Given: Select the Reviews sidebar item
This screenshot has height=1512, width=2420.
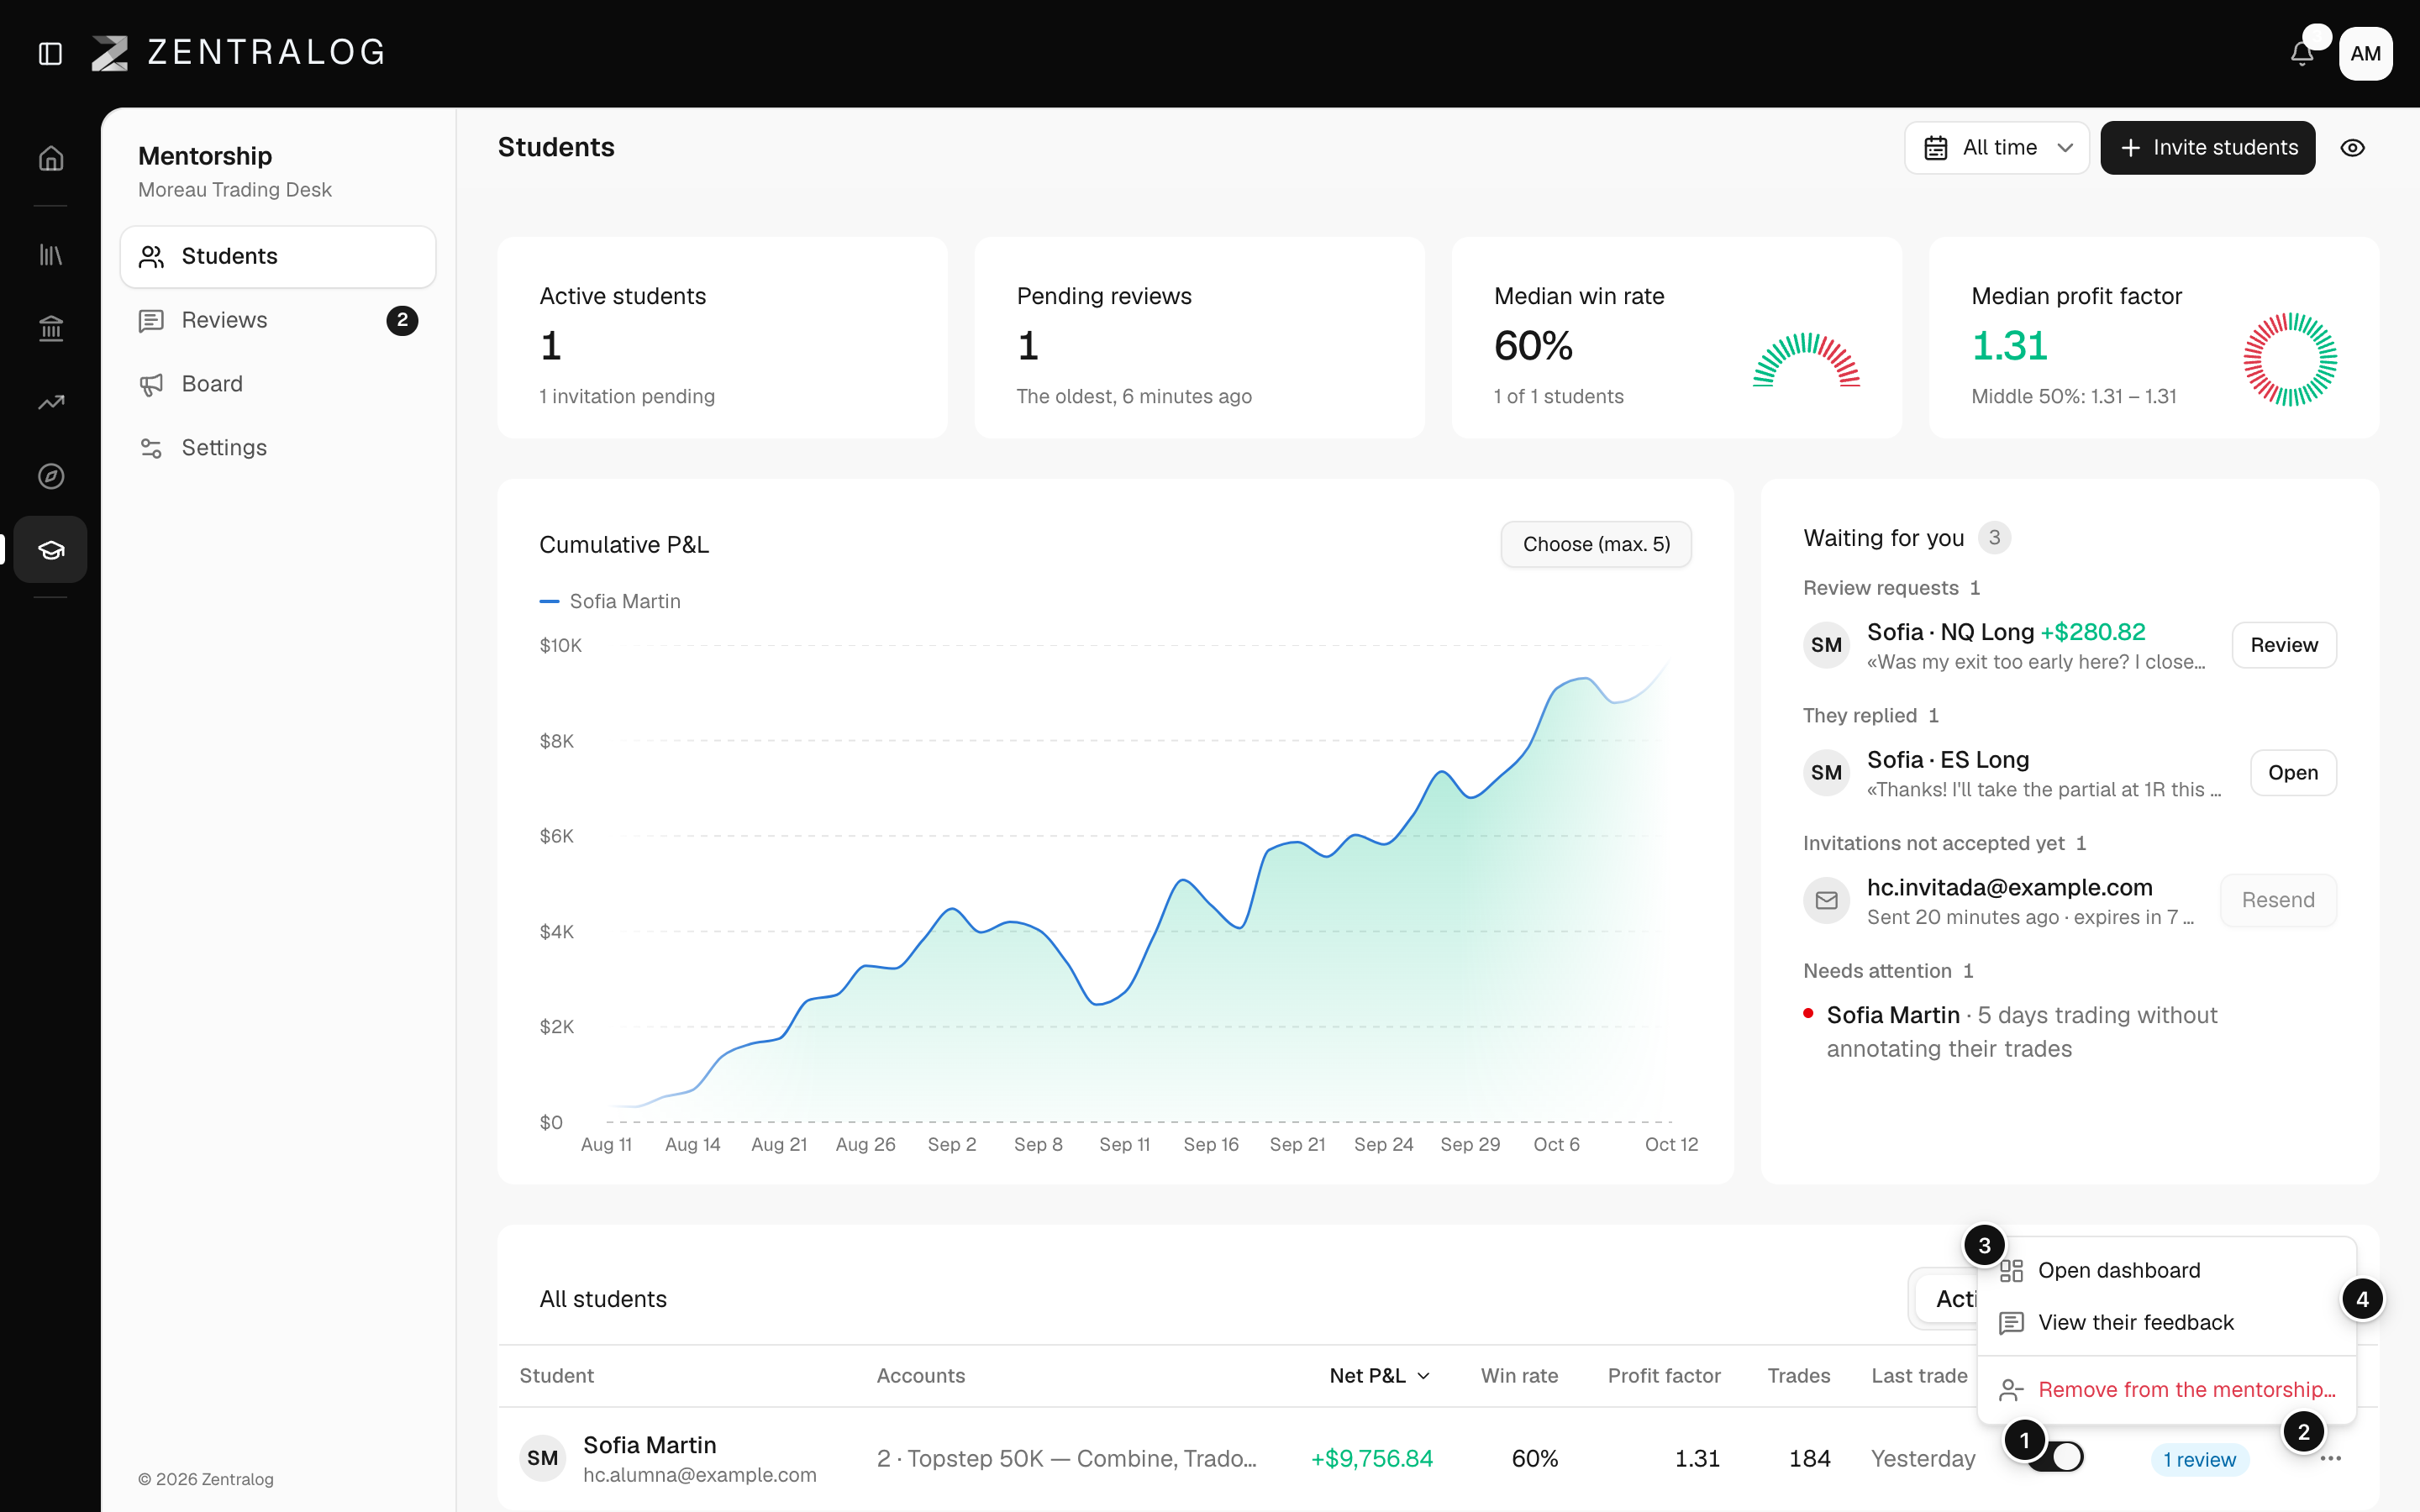Looking at the screenshot, I should pos(278,320).
